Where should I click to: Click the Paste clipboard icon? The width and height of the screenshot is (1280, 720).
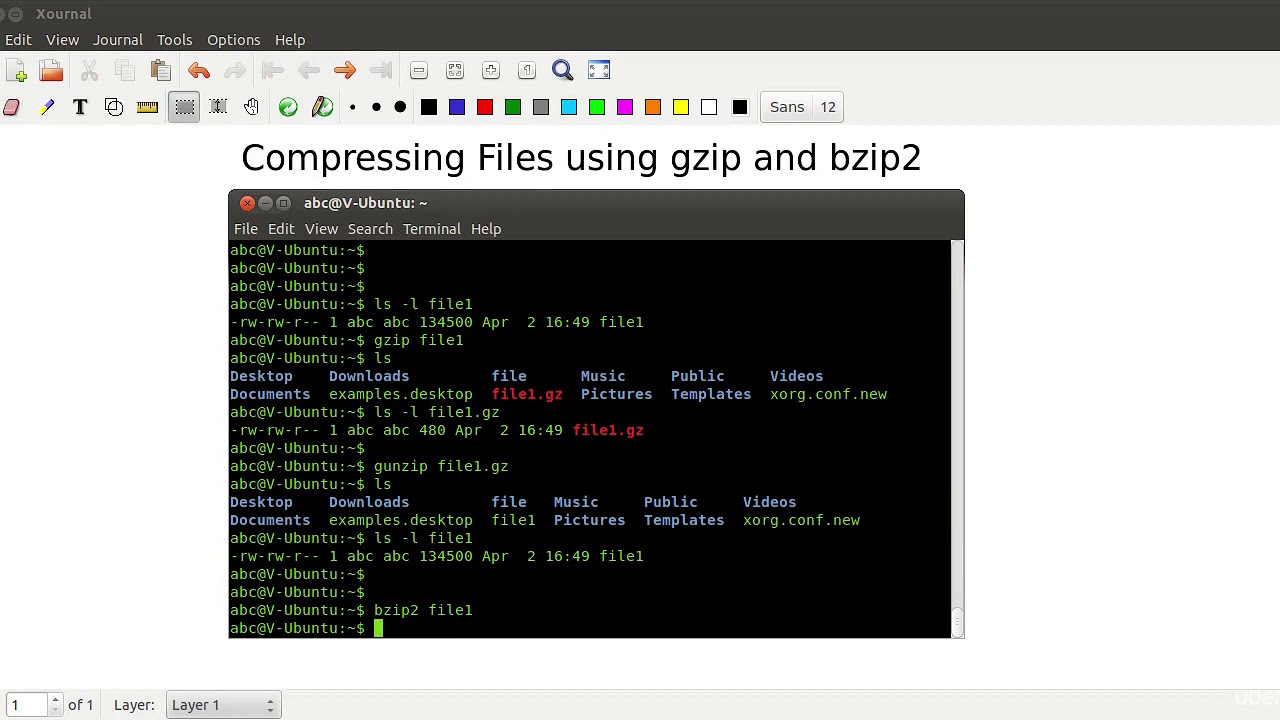[160, 70]
